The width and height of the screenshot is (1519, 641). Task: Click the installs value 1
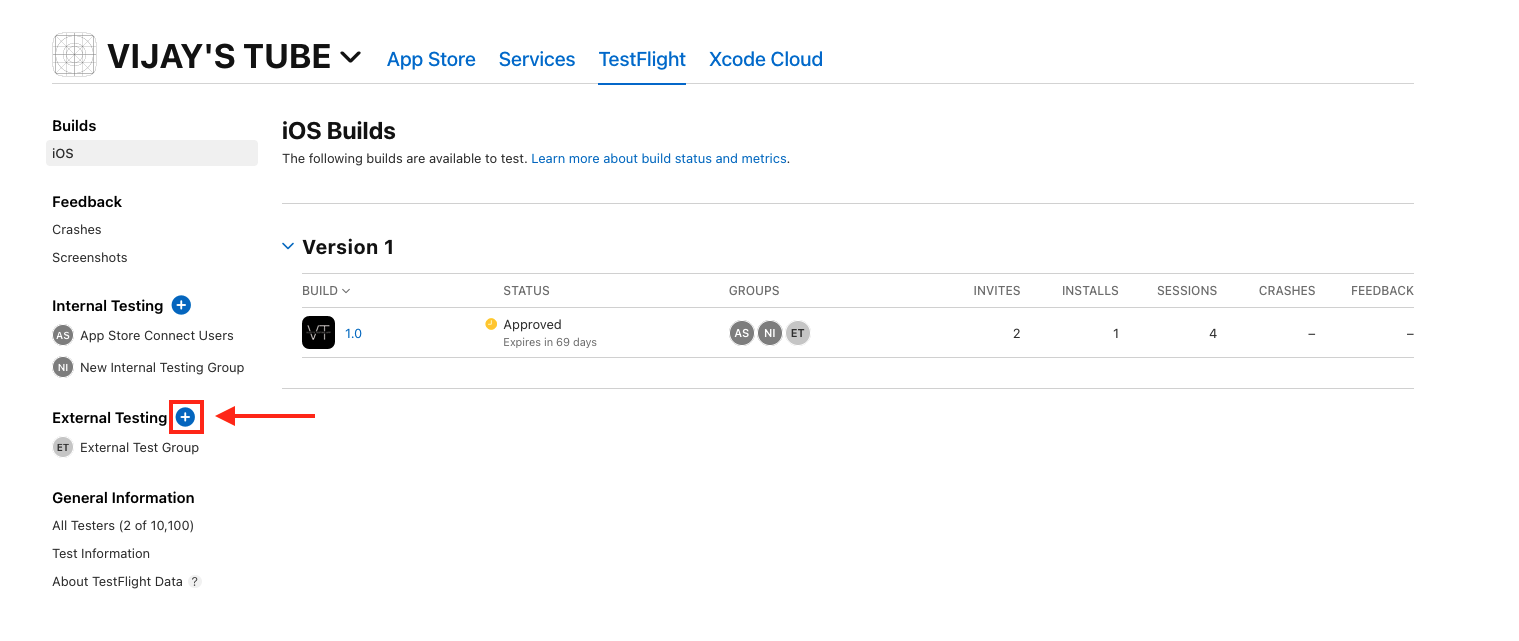point(1115,333)
